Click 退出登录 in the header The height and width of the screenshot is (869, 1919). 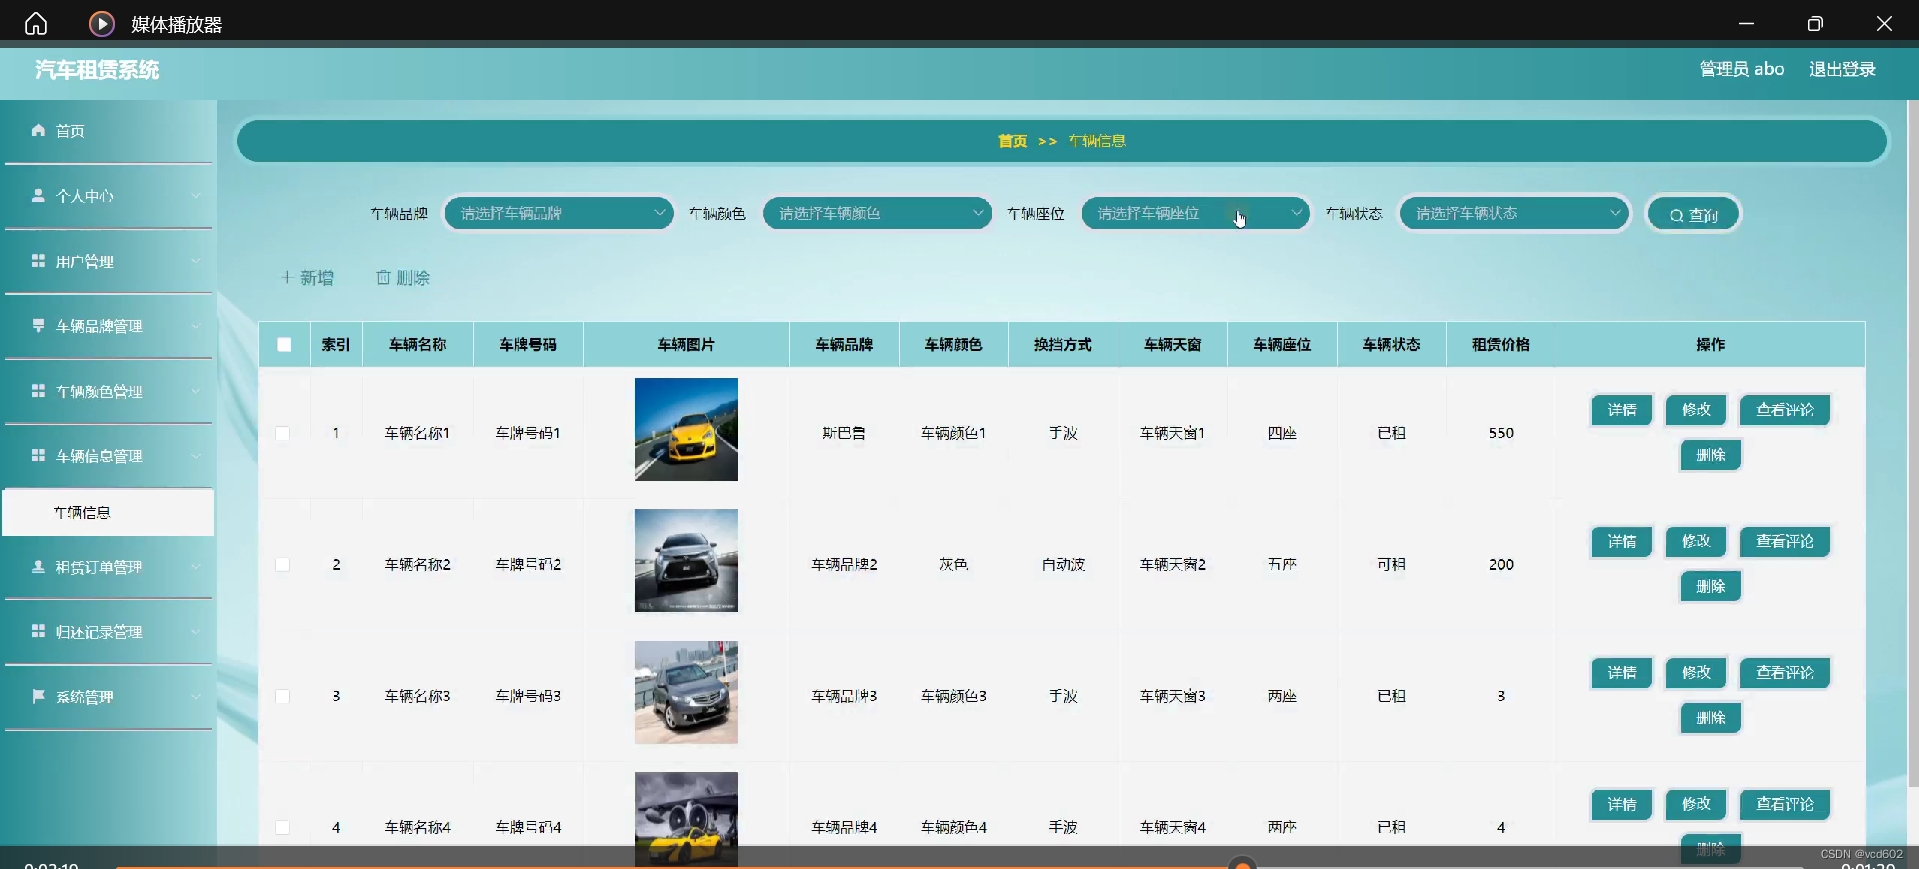tap(1841, 69)
